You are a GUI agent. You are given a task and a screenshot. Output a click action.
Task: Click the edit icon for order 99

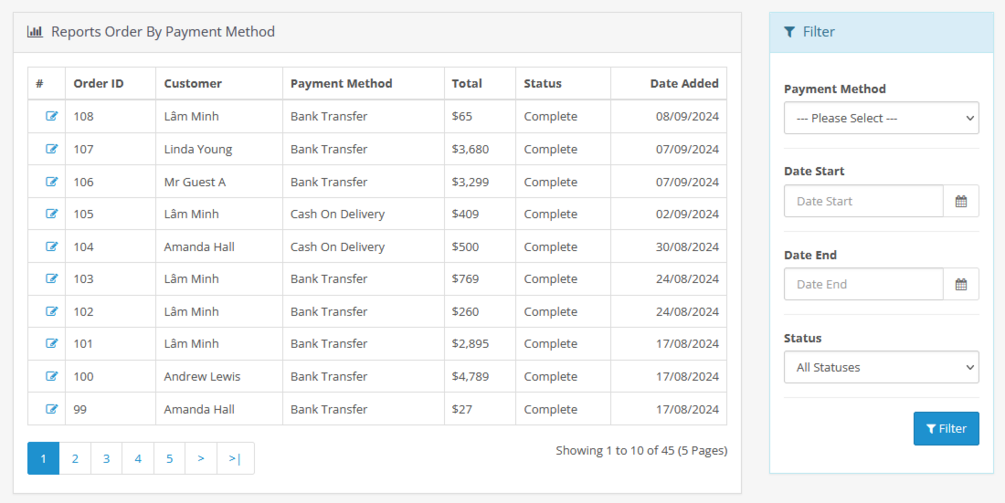[x=52, y=409]
